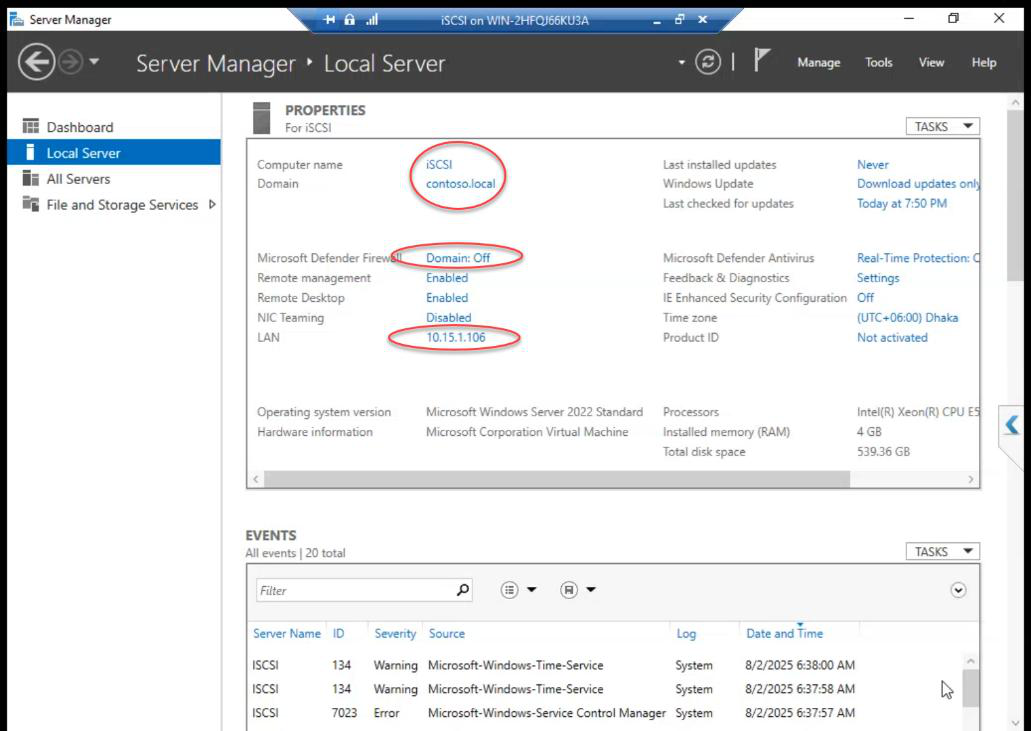1031x731 pixels.
Task: Sort events by Severity column
Action: click(395, 633)
